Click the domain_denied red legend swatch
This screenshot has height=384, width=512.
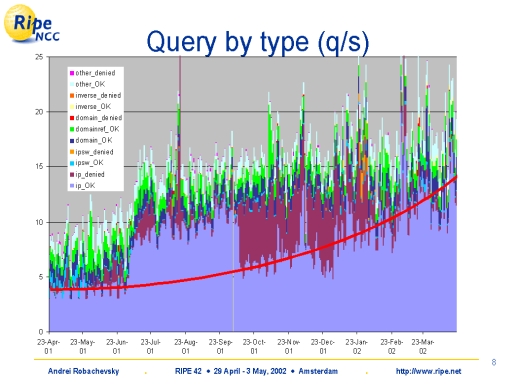click(72, 118)
